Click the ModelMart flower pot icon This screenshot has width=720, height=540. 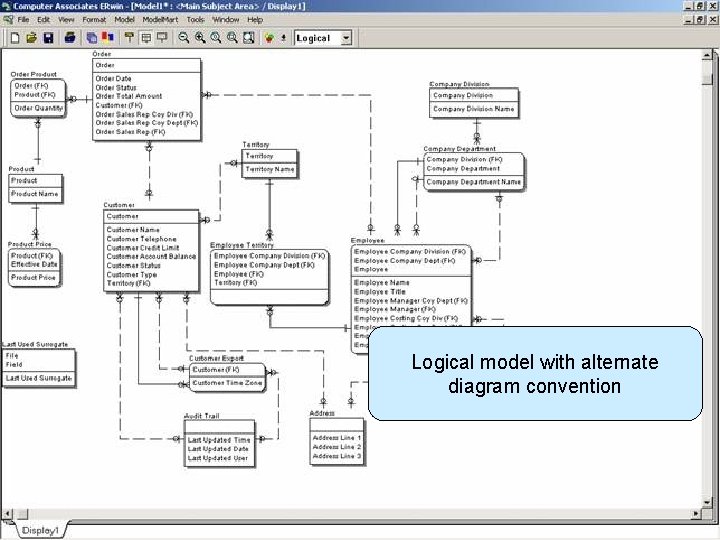(270, 38)
